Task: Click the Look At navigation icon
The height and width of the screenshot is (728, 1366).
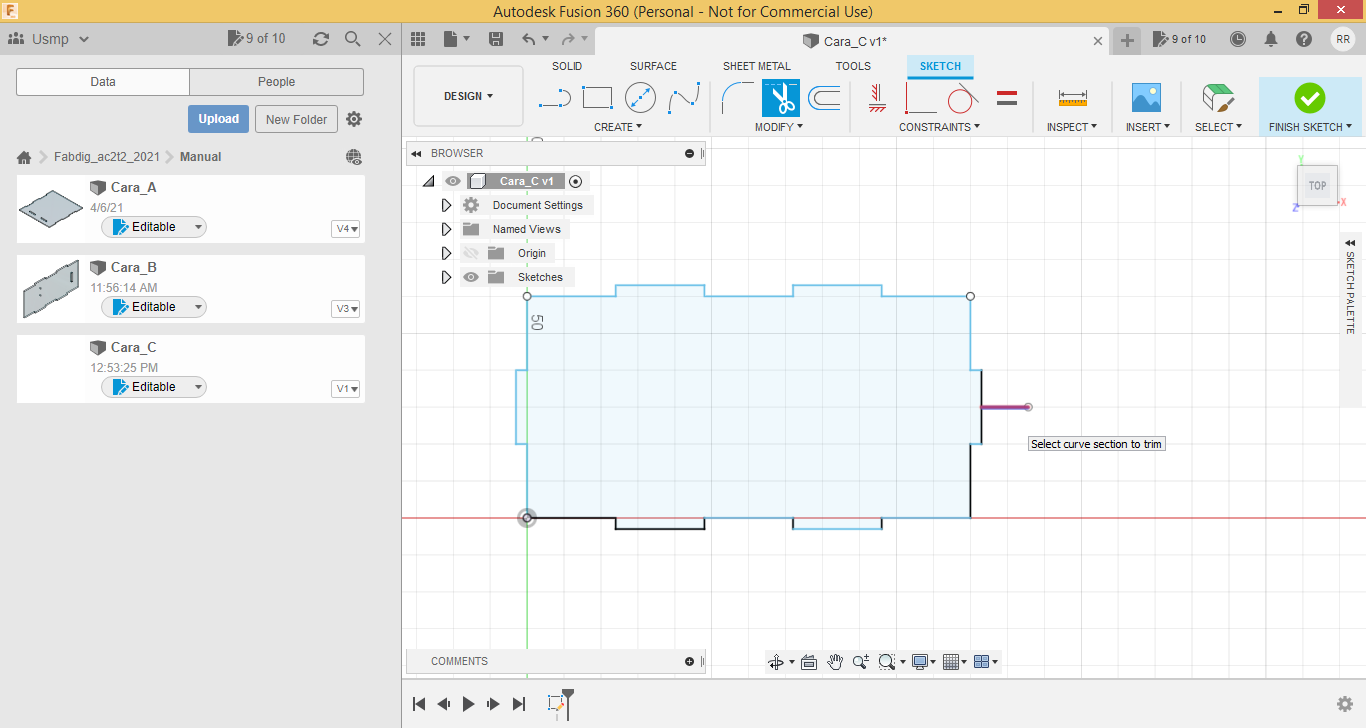Action: 809,662
